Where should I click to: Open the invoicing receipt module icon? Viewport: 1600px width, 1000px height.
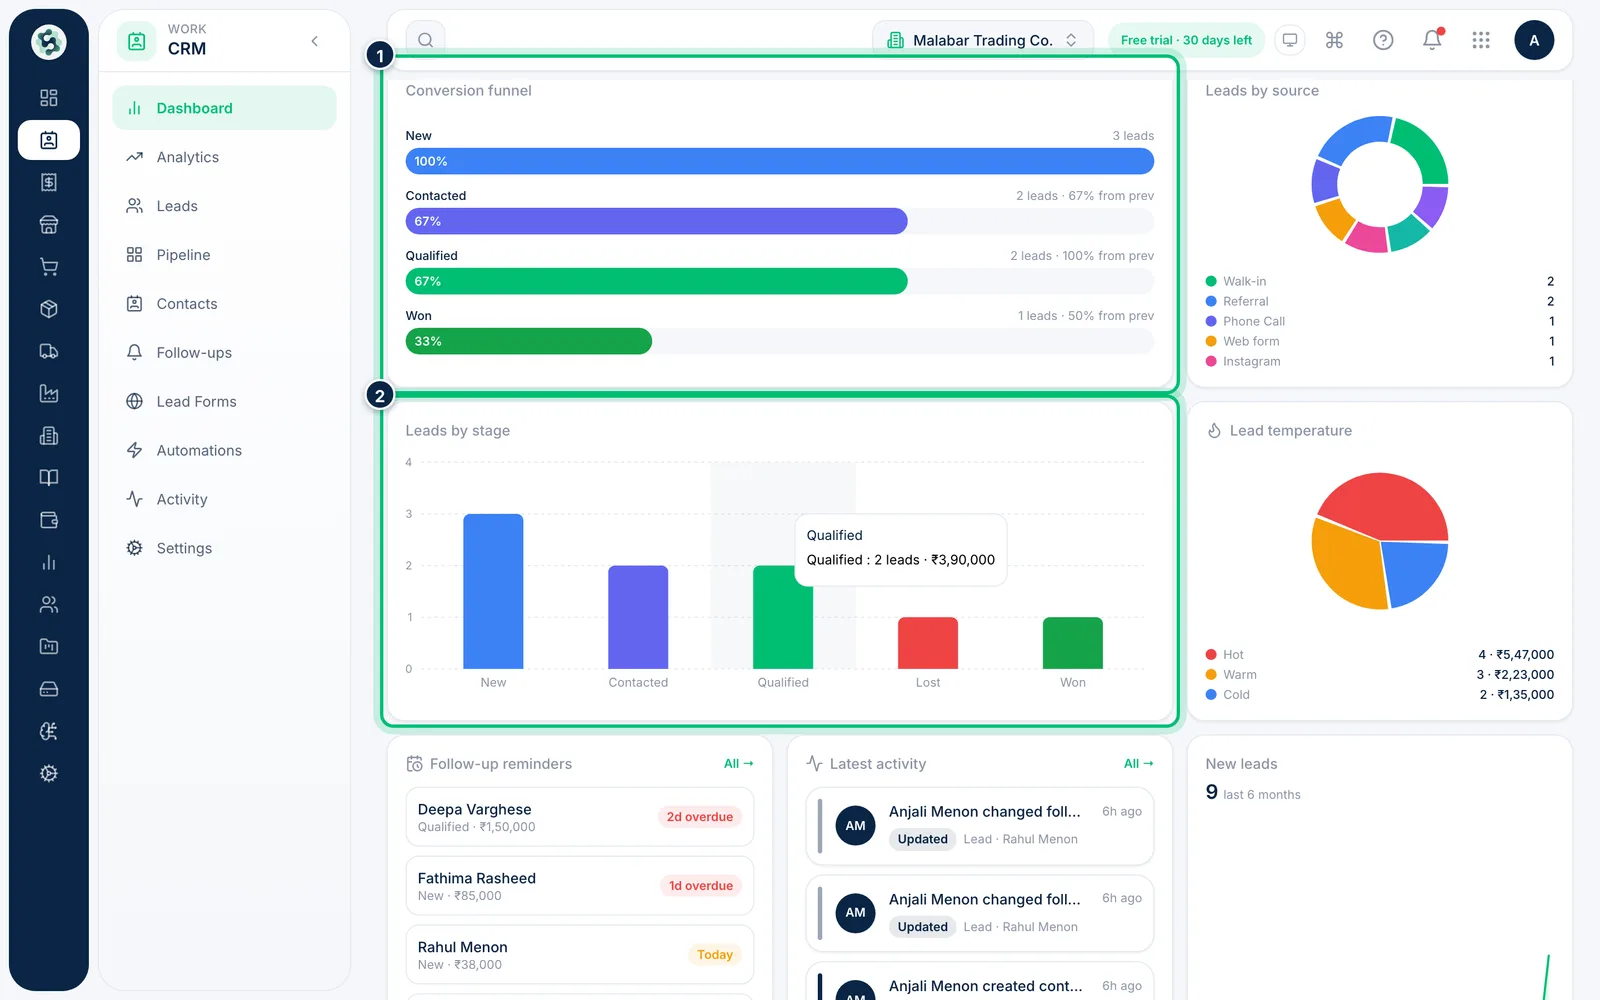48,182
